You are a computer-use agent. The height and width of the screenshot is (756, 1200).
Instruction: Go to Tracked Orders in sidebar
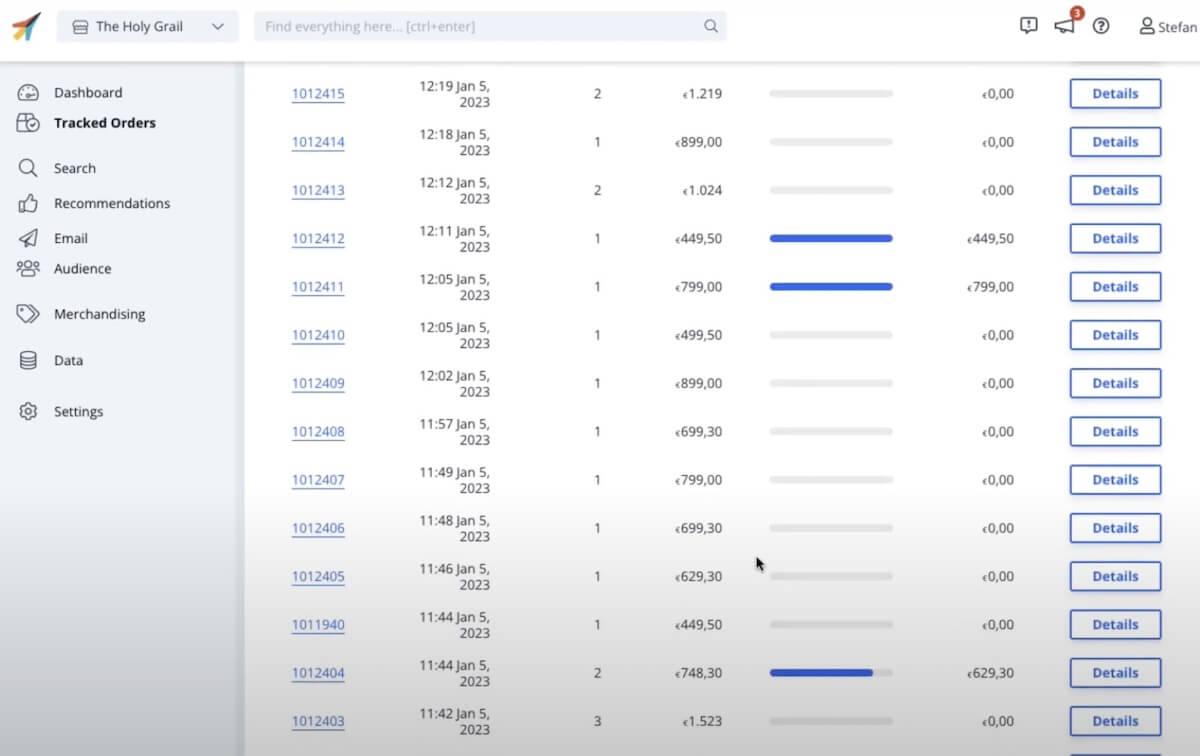(x=104, y=123)
